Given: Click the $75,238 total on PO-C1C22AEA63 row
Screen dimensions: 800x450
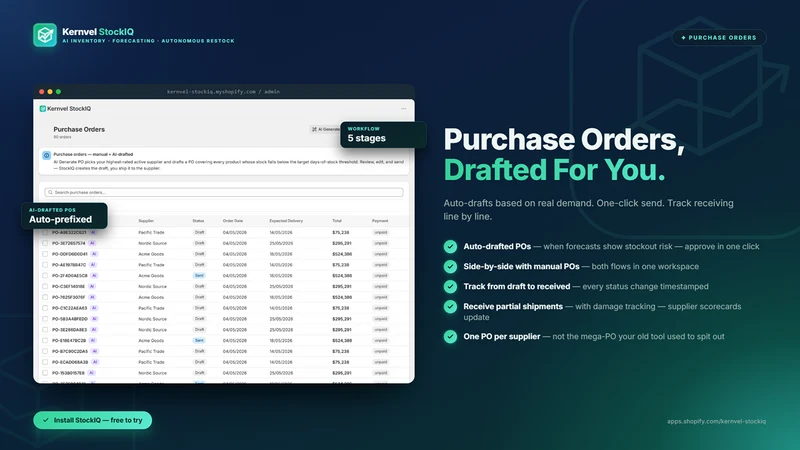Looking at the screenshot, I should [x=340, y=308].
